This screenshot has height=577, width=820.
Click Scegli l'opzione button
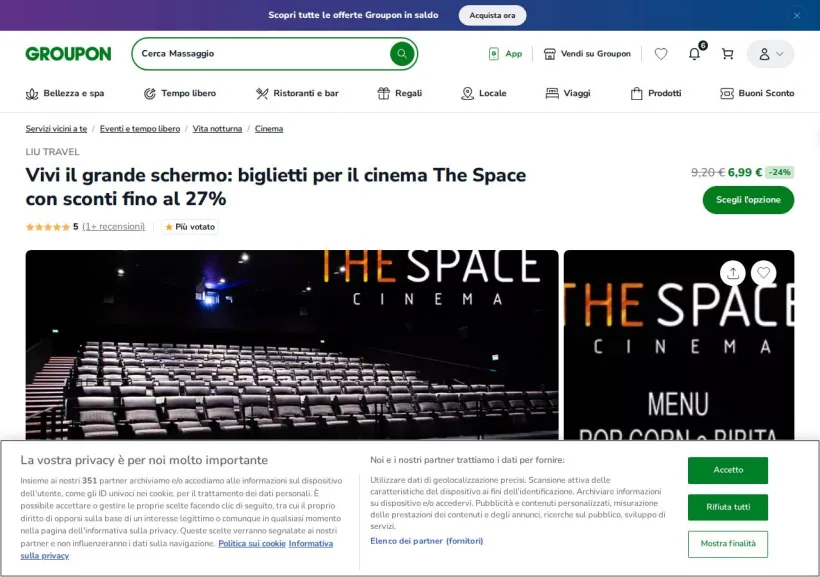click(x=748, y=200)
